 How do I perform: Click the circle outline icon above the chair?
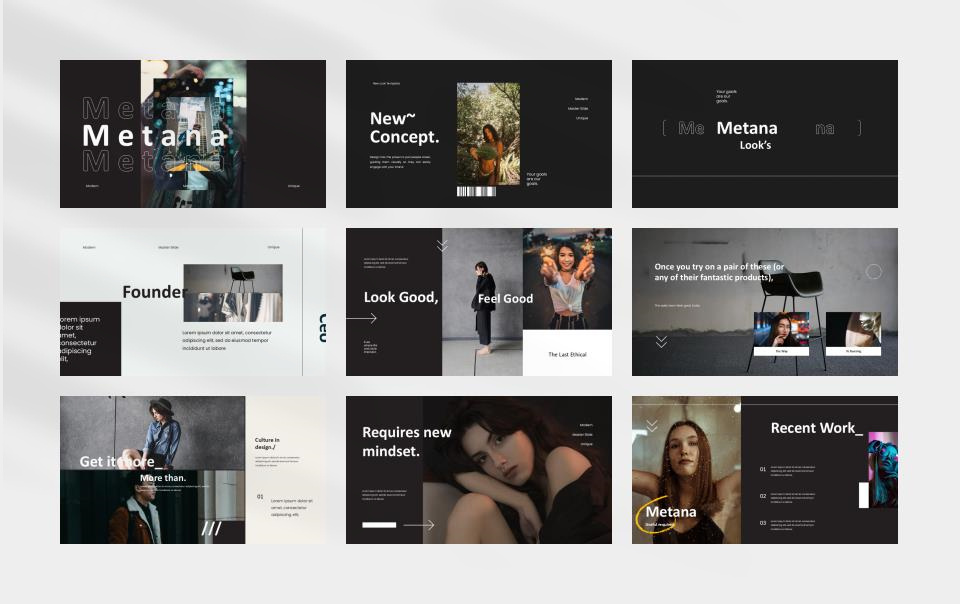pos(873,271)
